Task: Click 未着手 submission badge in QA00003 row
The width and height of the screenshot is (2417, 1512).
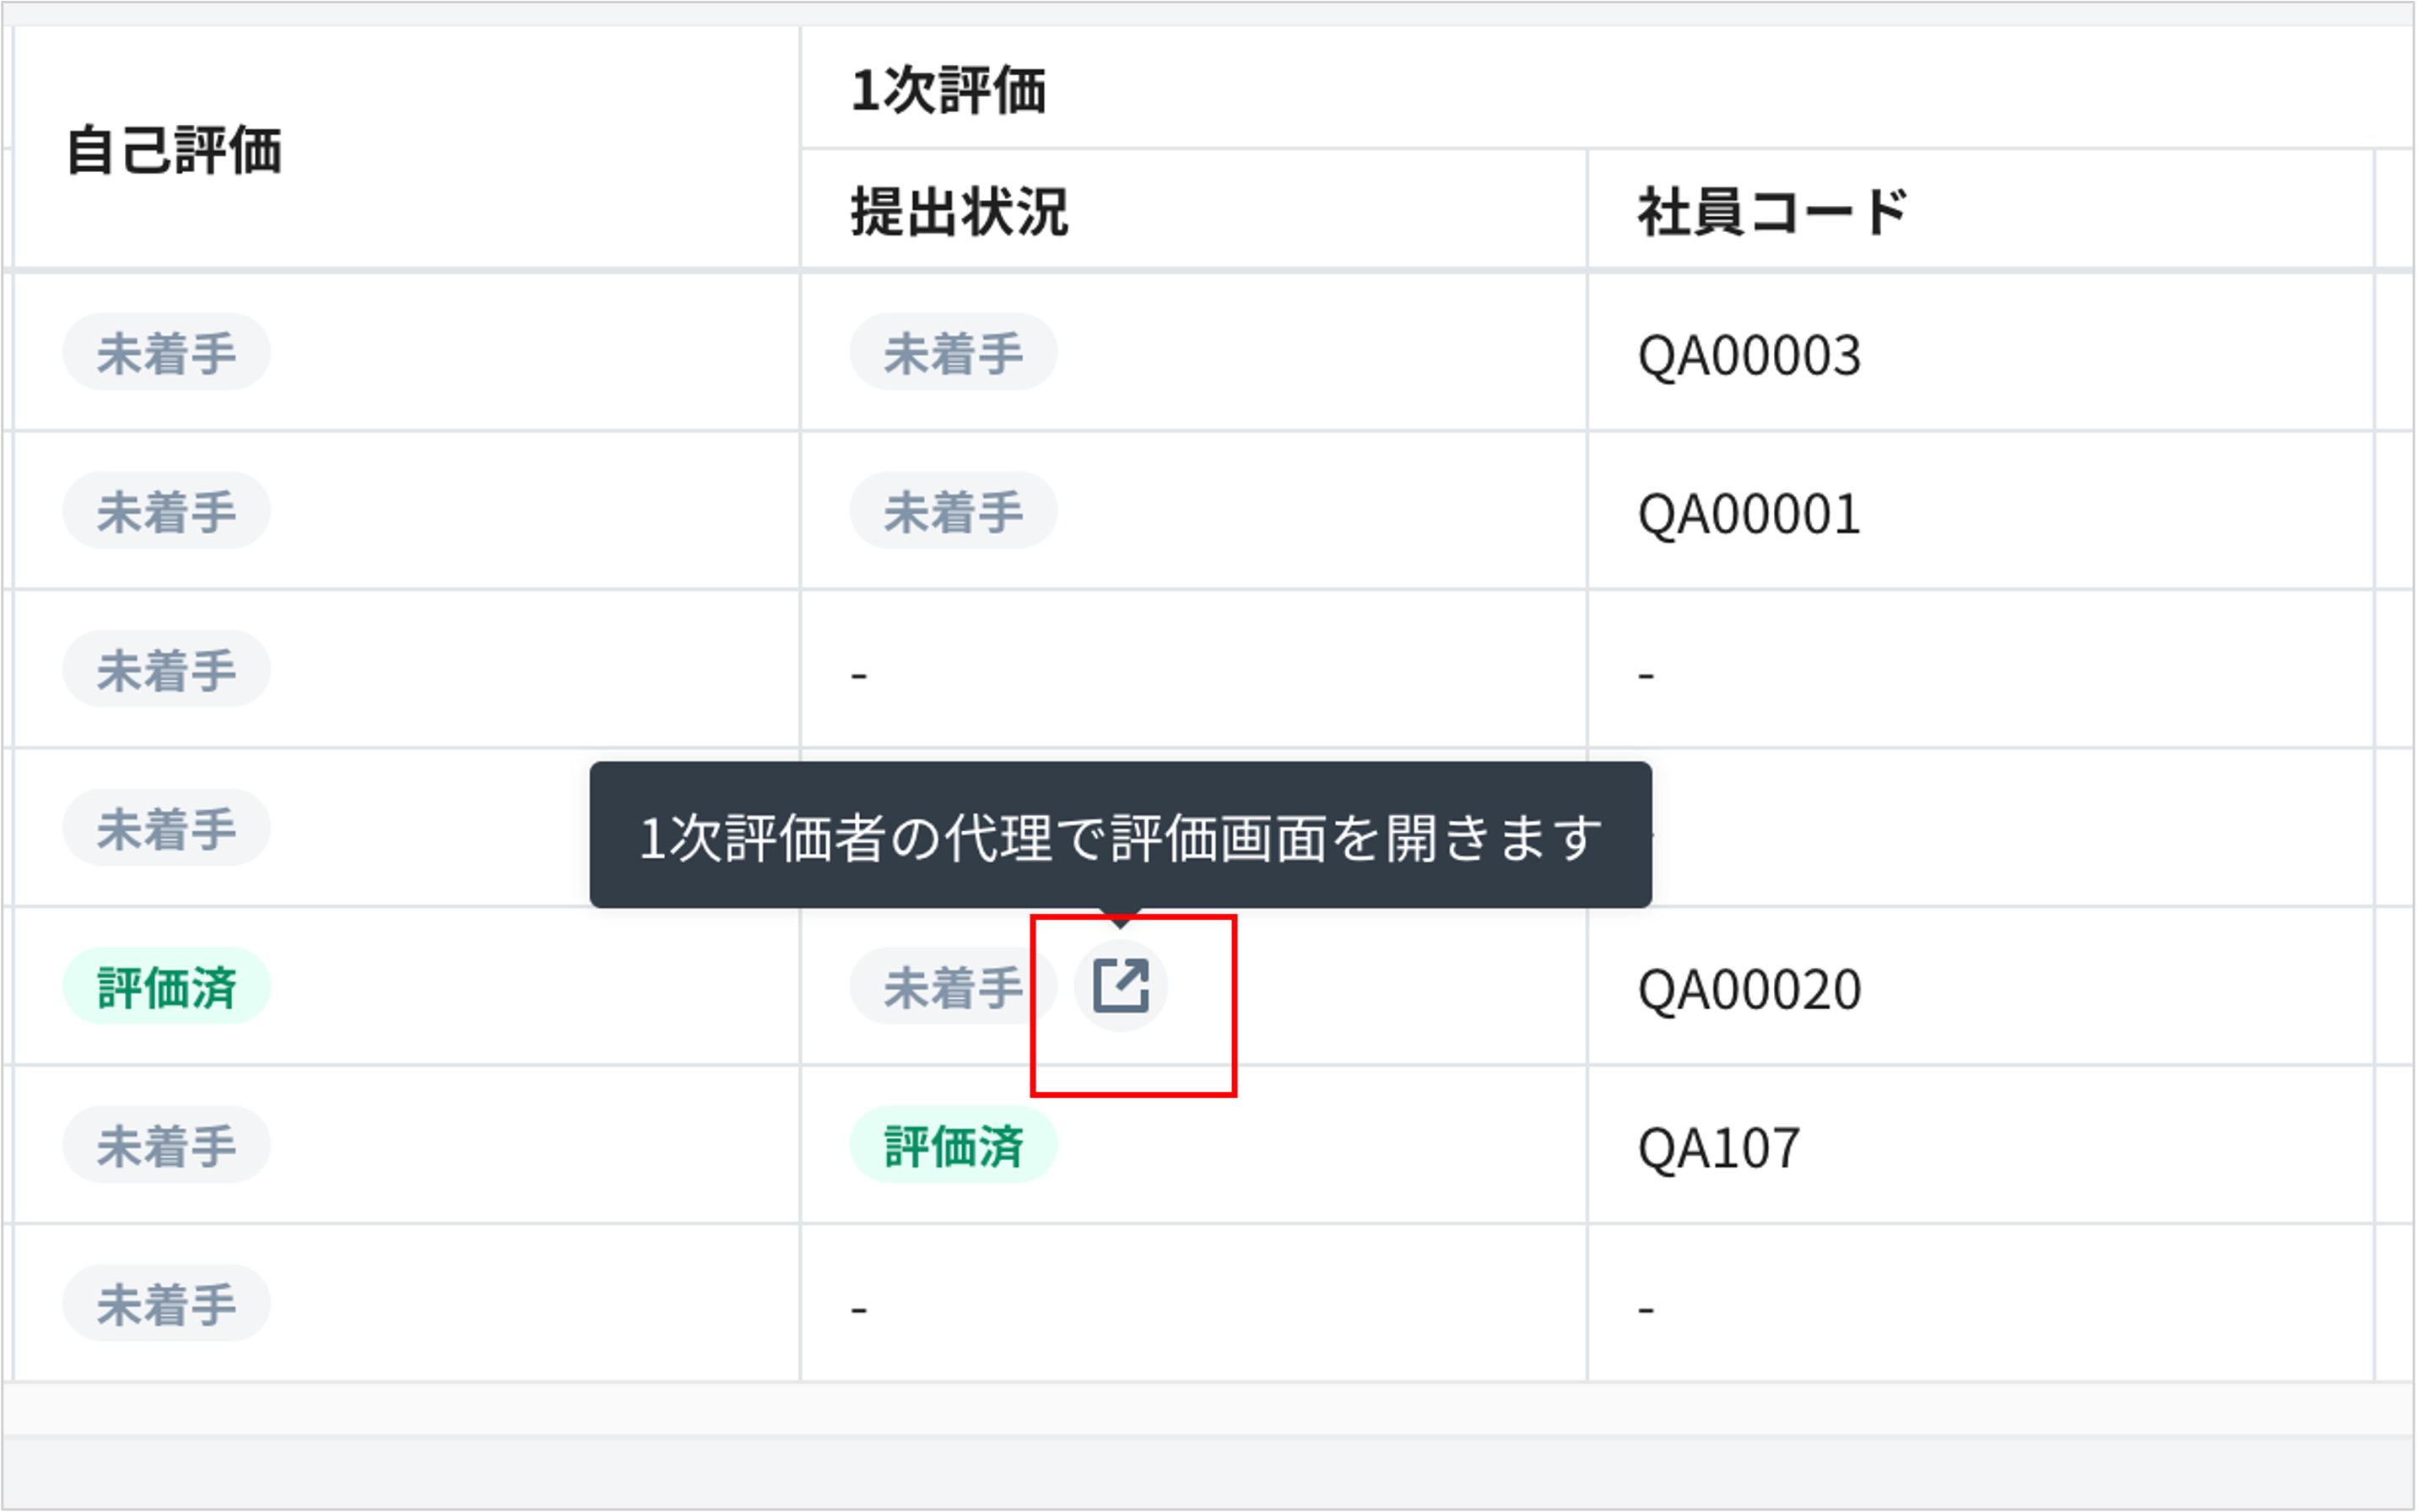Action: point(953,353)
